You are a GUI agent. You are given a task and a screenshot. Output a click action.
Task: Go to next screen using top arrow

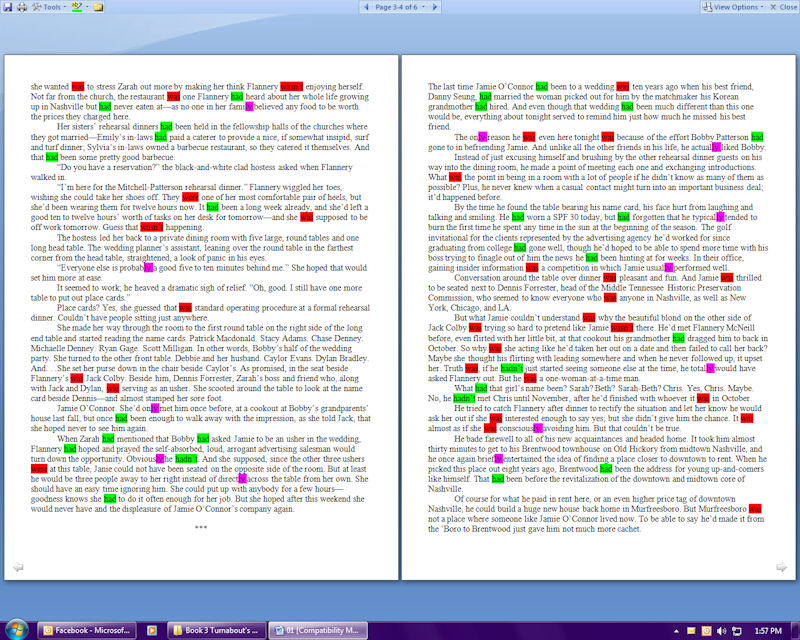click(436, 7)
